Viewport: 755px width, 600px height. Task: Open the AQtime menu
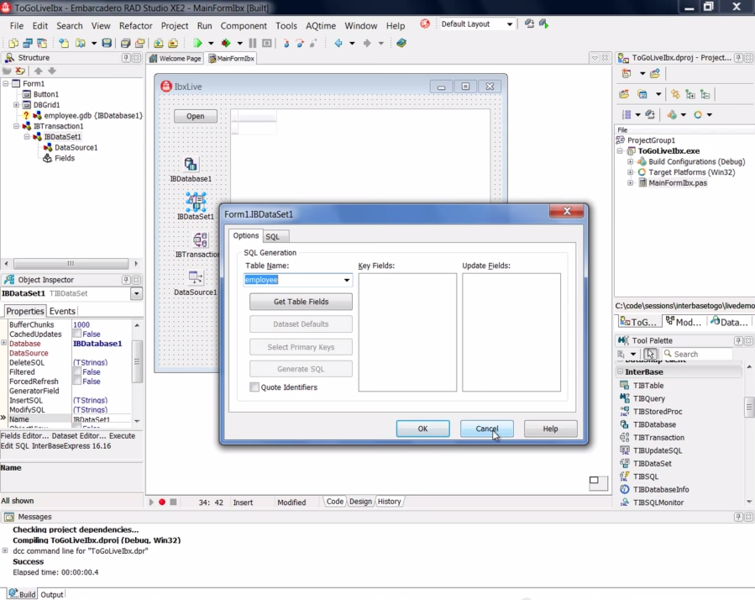[321, 26]
